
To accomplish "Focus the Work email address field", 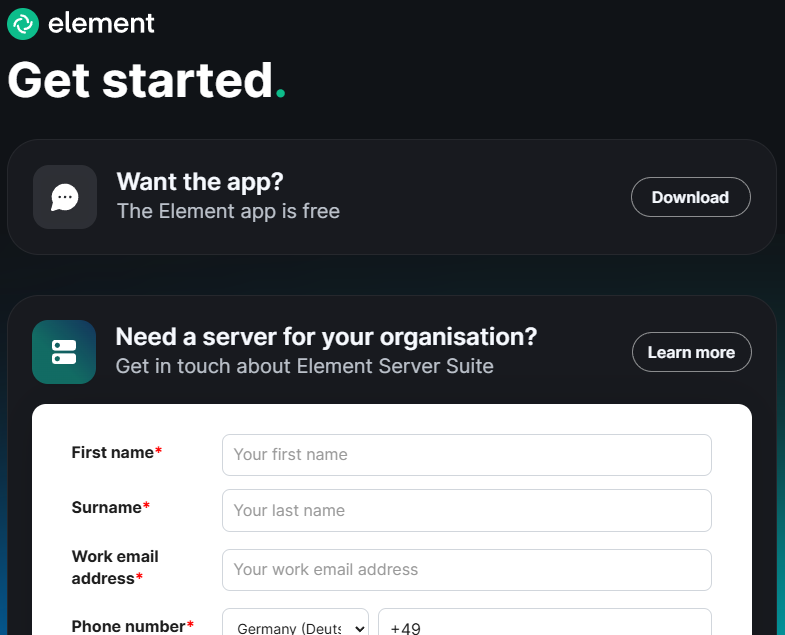I will pos(467,570).
